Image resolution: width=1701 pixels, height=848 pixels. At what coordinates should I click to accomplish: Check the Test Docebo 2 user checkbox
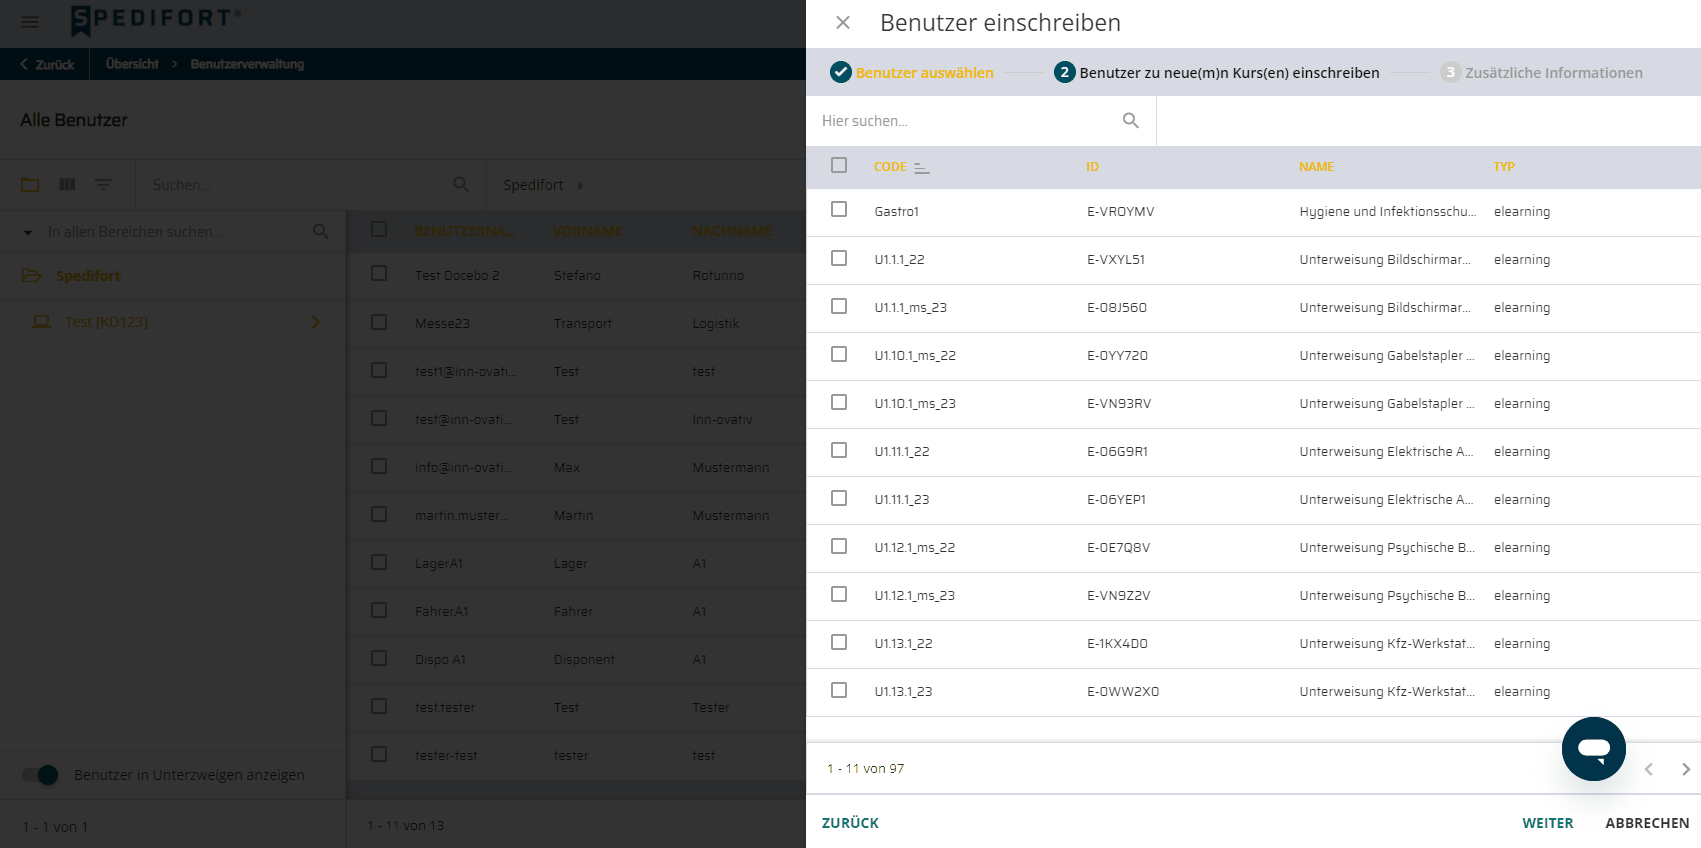[379, 273]
